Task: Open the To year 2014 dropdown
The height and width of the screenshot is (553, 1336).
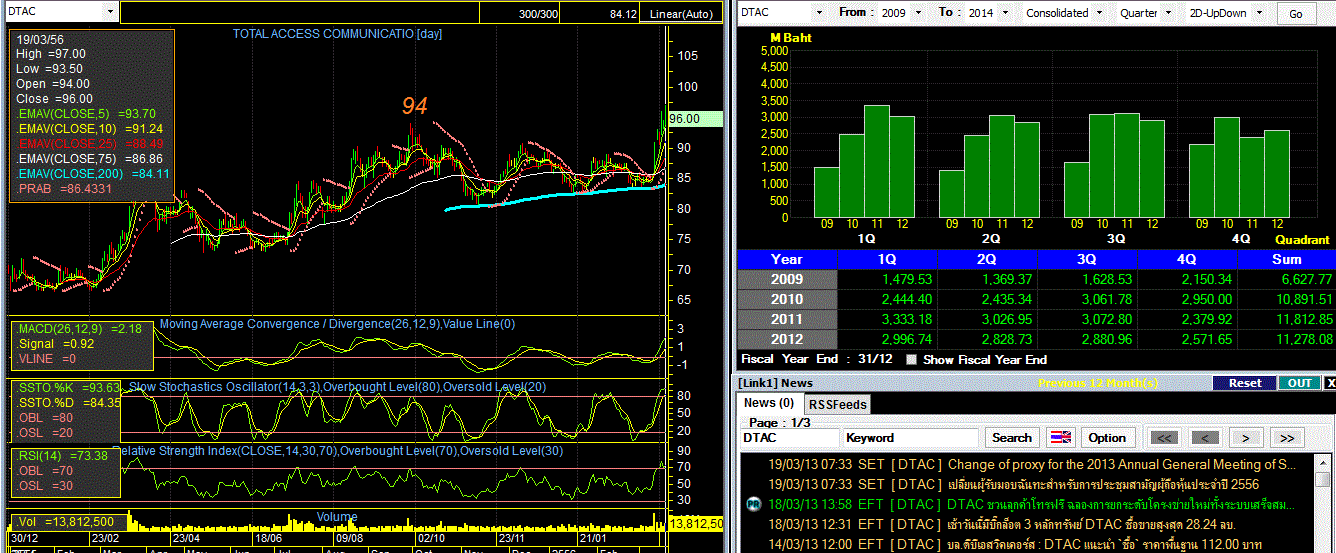Action: pos(1004,13)
